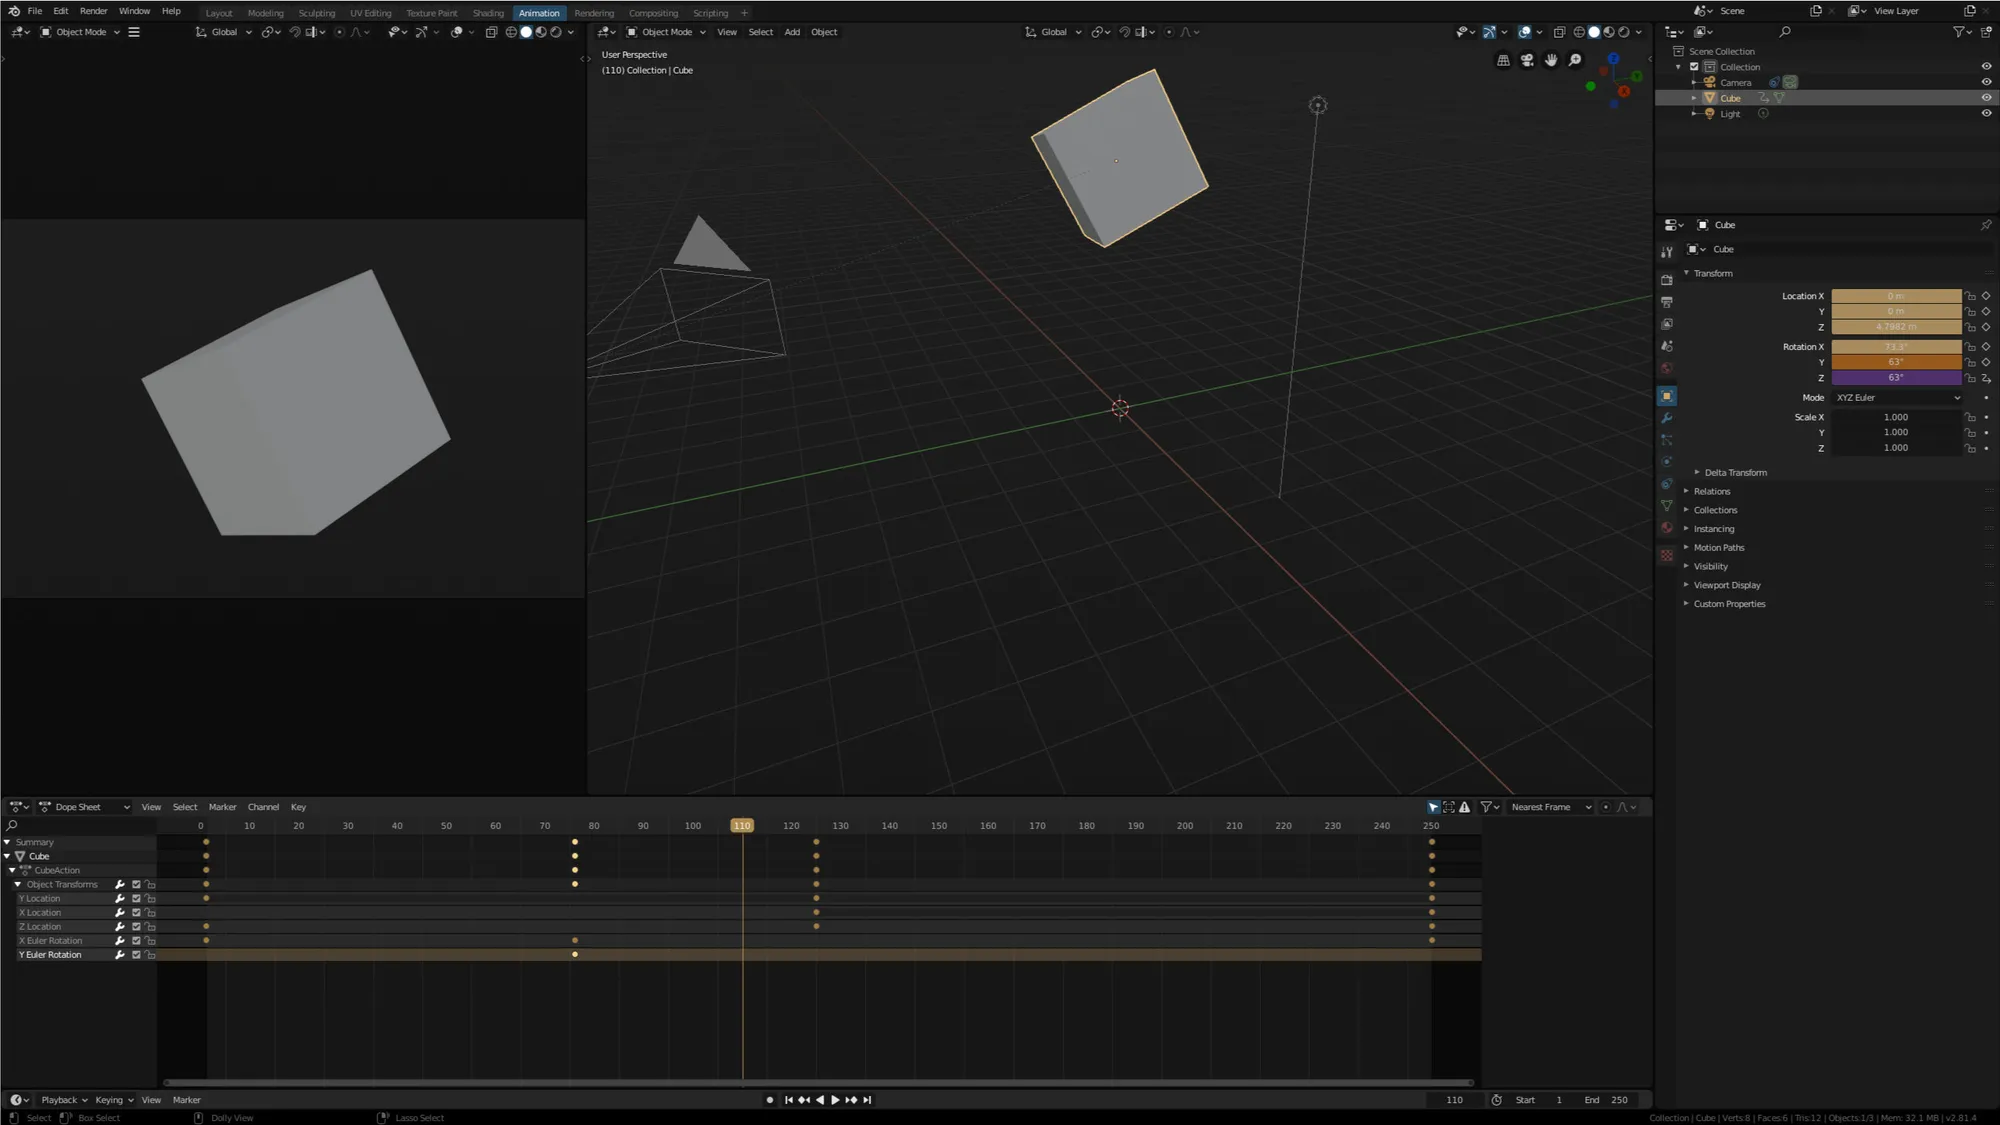Click the zoom view magnifier icon
Viewport: 2000px width, 1125px height.
click(1575, 61)
